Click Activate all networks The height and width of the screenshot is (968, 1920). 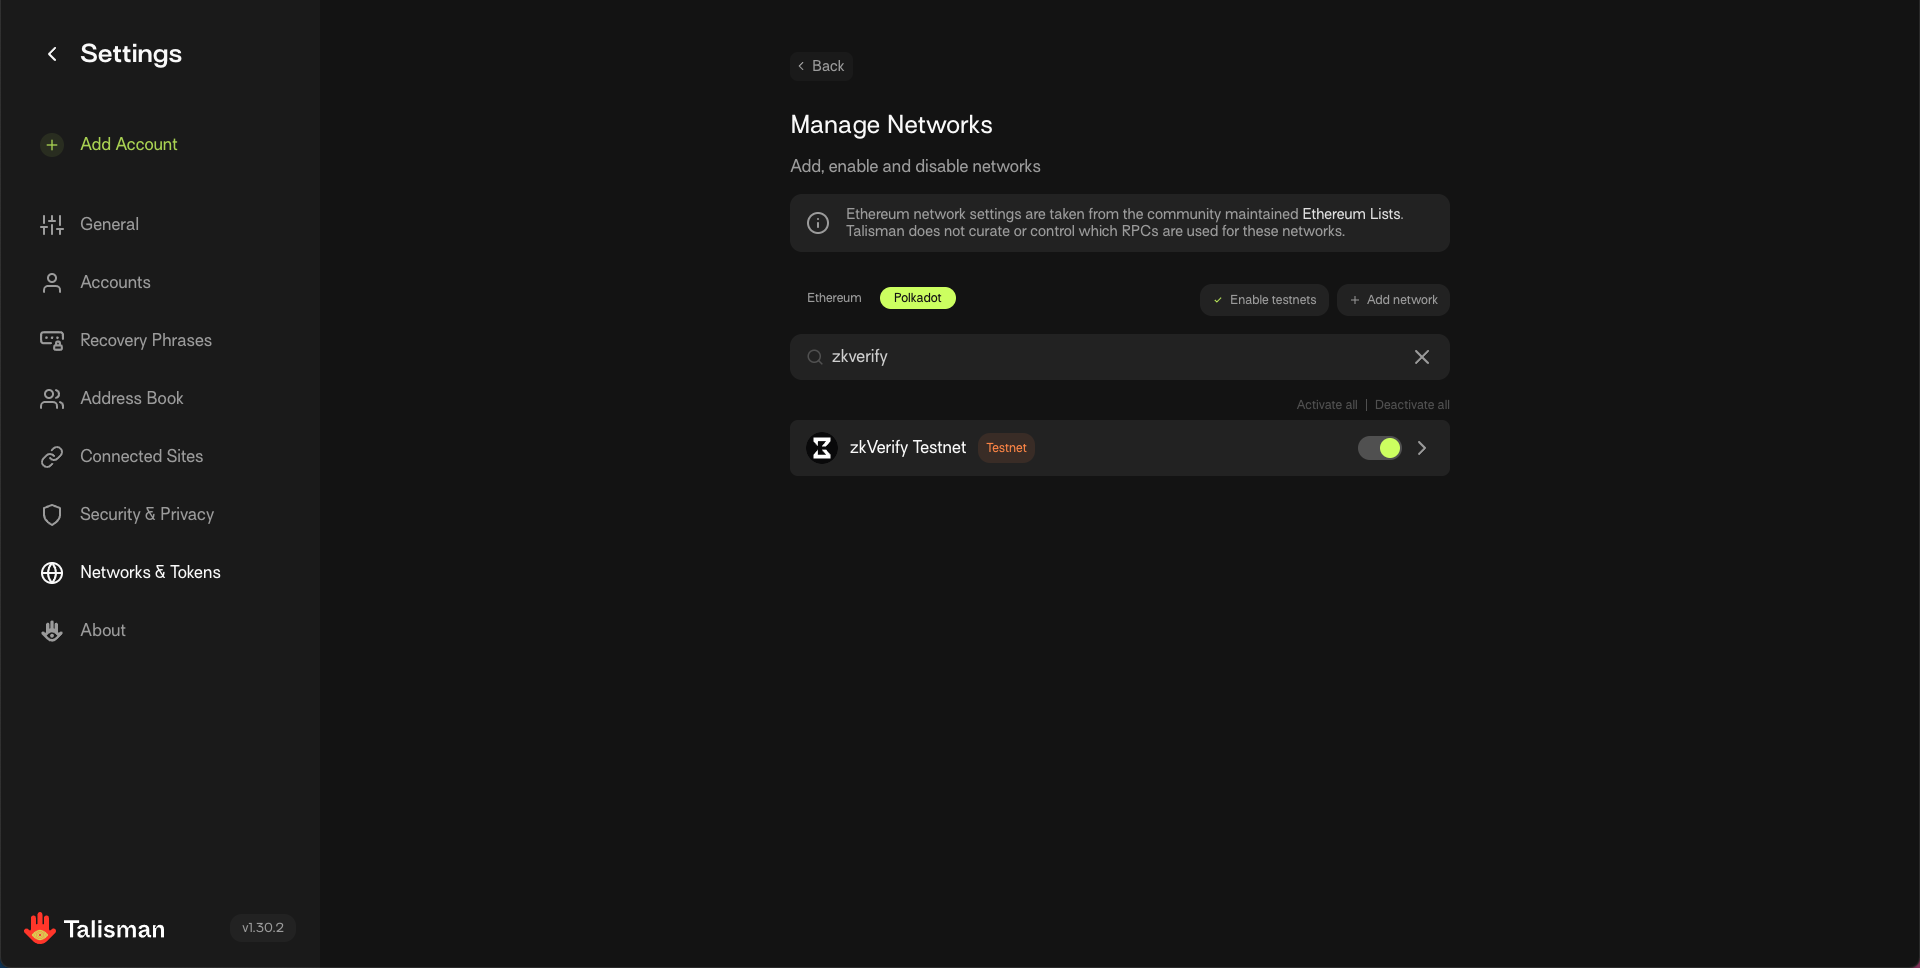pos(1326,405)
